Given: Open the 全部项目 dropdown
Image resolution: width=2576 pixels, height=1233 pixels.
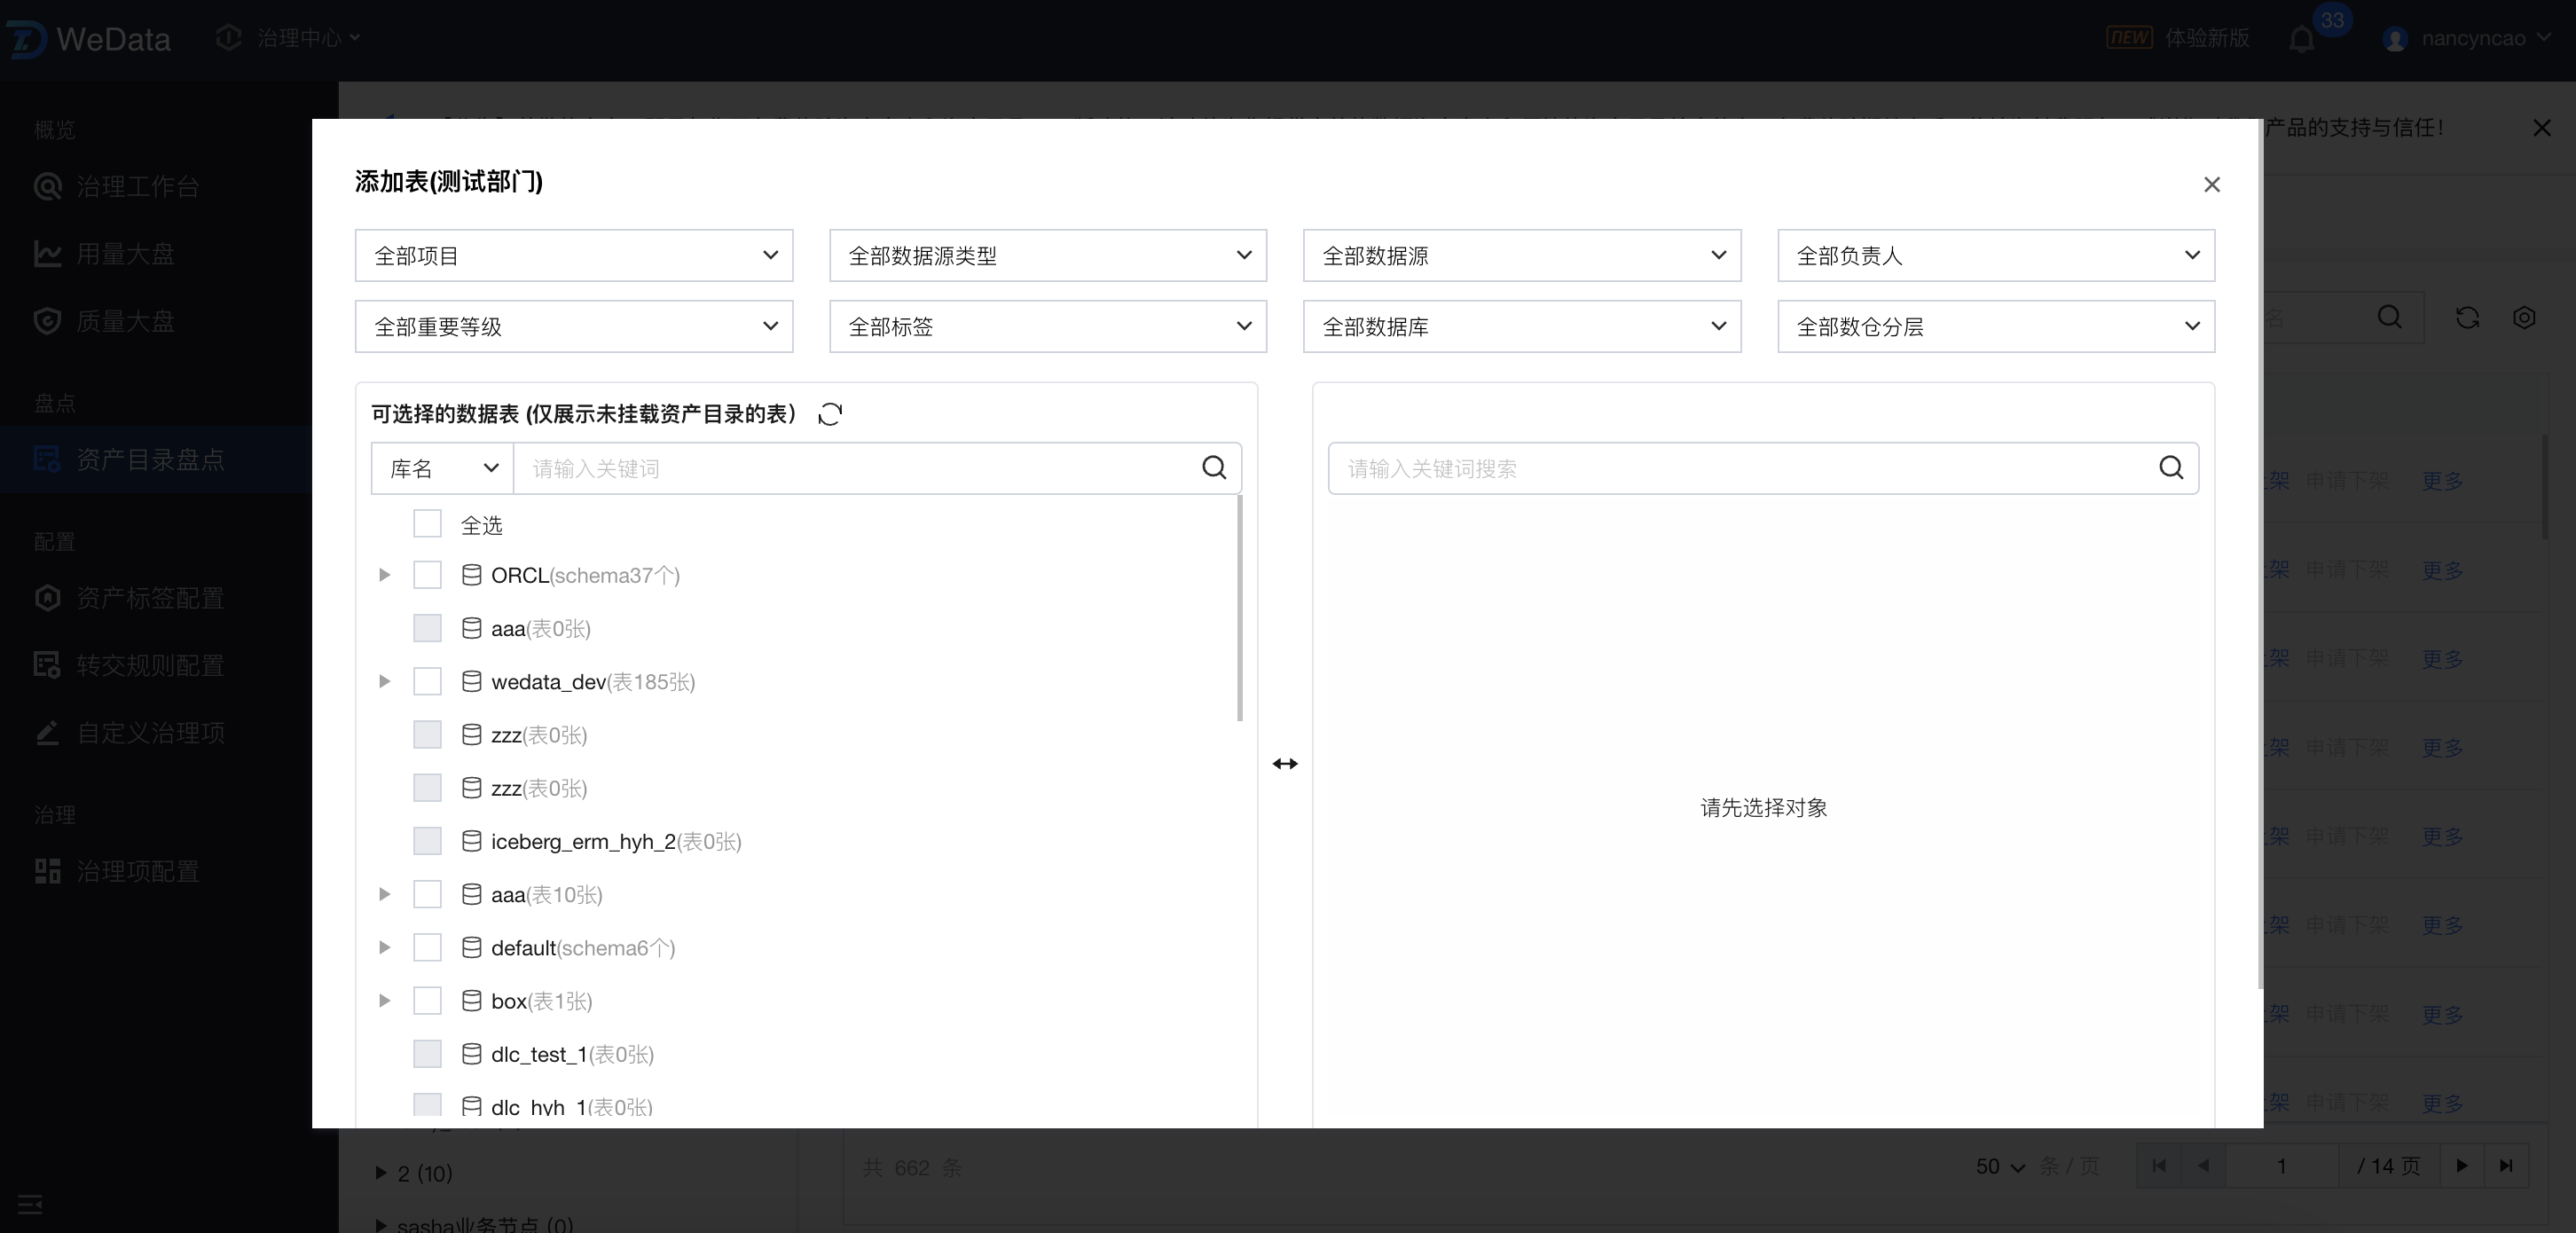Looking at the screenshot, I should click(x=573, y=255).
